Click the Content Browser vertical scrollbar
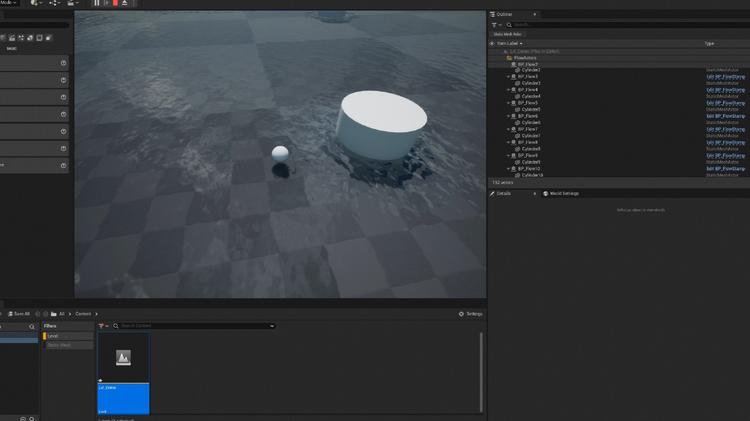Image resolution: width=750 pixels, height=421 pixels. [x=481, y=372]
